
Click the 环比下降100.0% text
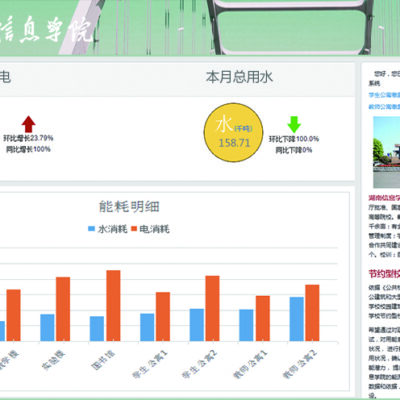[x=294, y=139]
